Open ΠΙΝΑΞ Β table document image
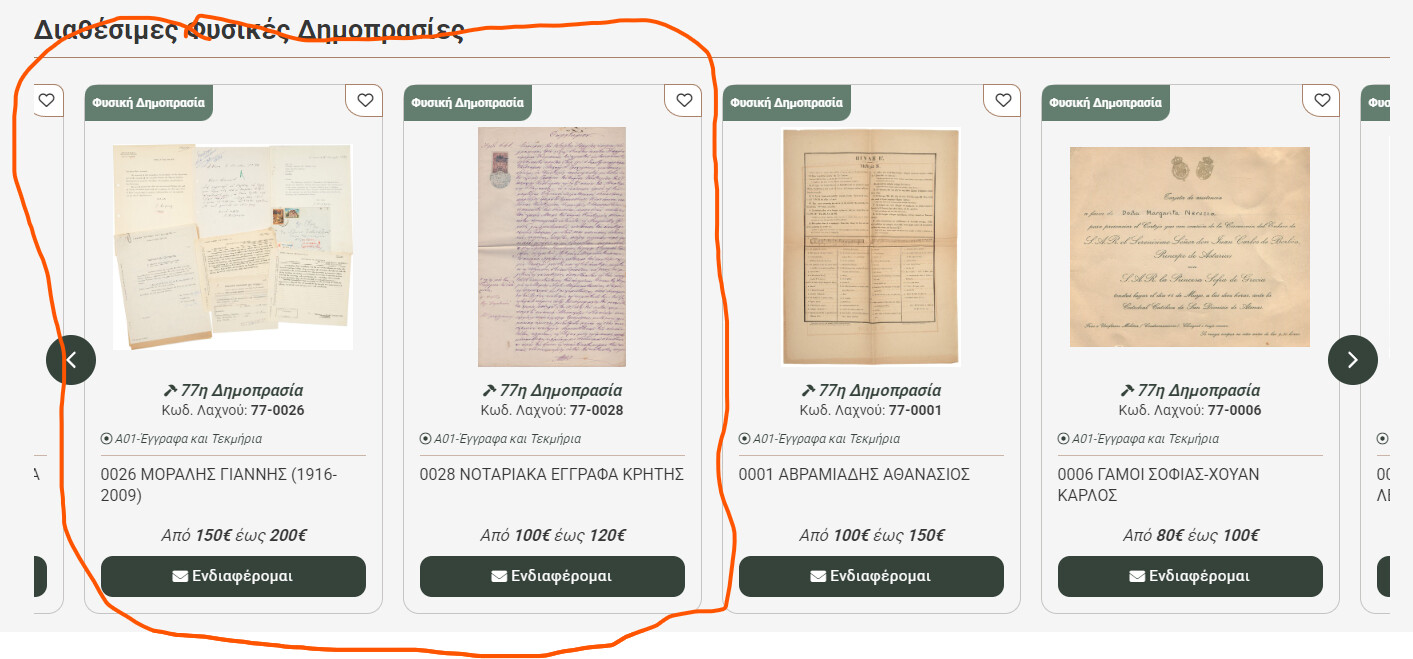The image size is (1413, 659). (x=871, y=246)
